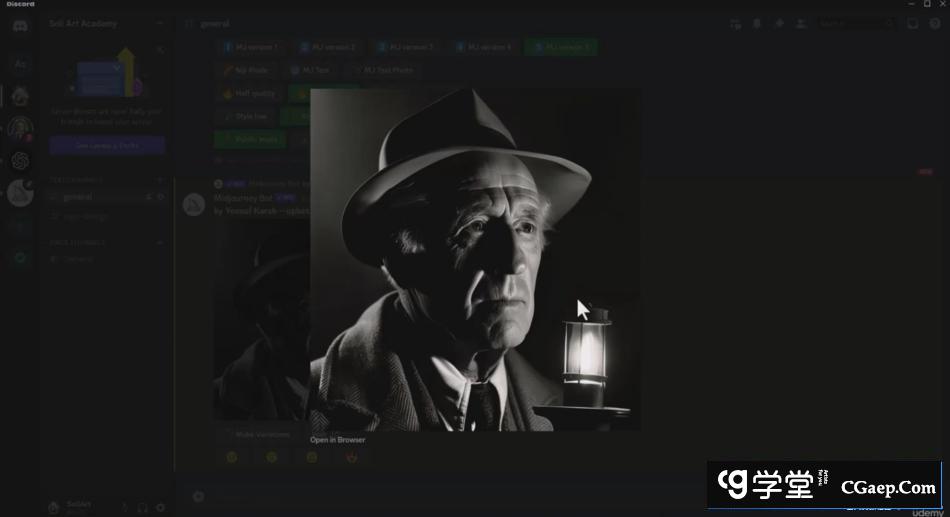Toggle the member list icon
Viewport: 950px width, 517px height.
click(x=801, y=23)
